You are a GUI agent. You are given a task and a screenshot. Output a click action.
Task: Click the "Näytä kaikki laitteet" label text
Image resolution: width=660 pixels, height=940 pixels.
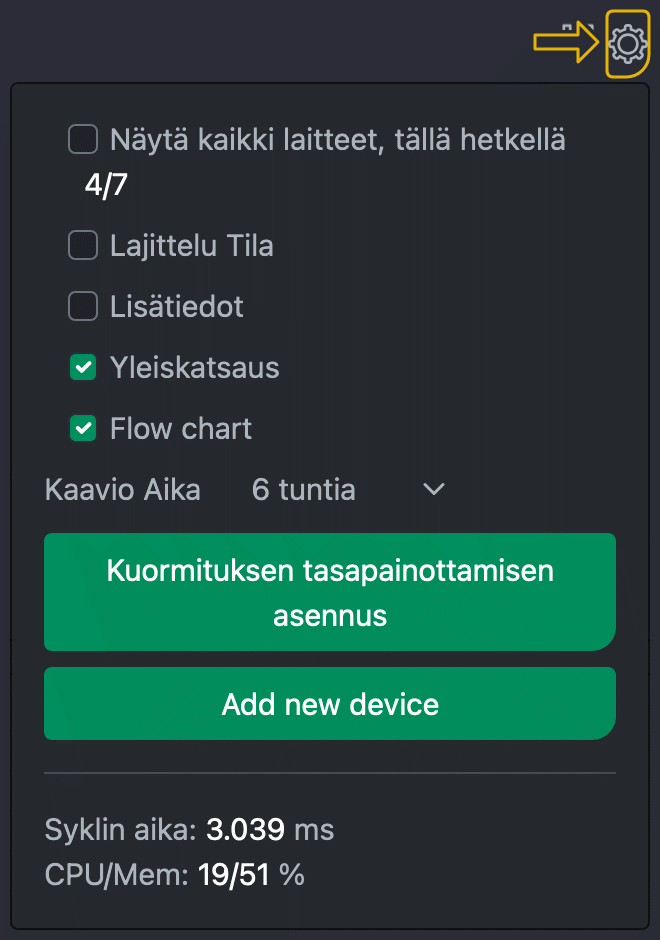click(x=338, y=140)
